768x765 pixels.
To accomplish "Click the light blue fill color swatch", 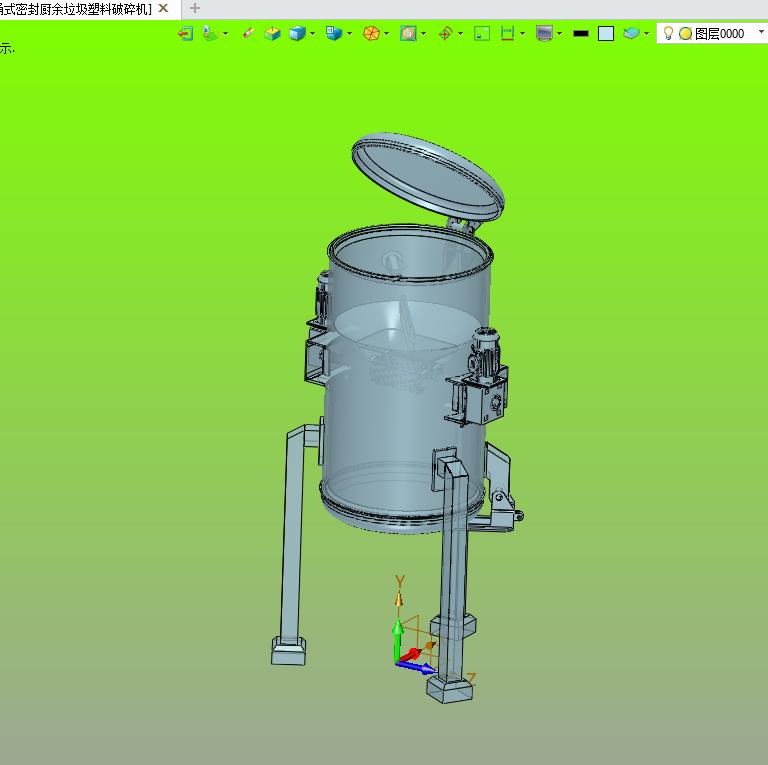I will point(606,33).
